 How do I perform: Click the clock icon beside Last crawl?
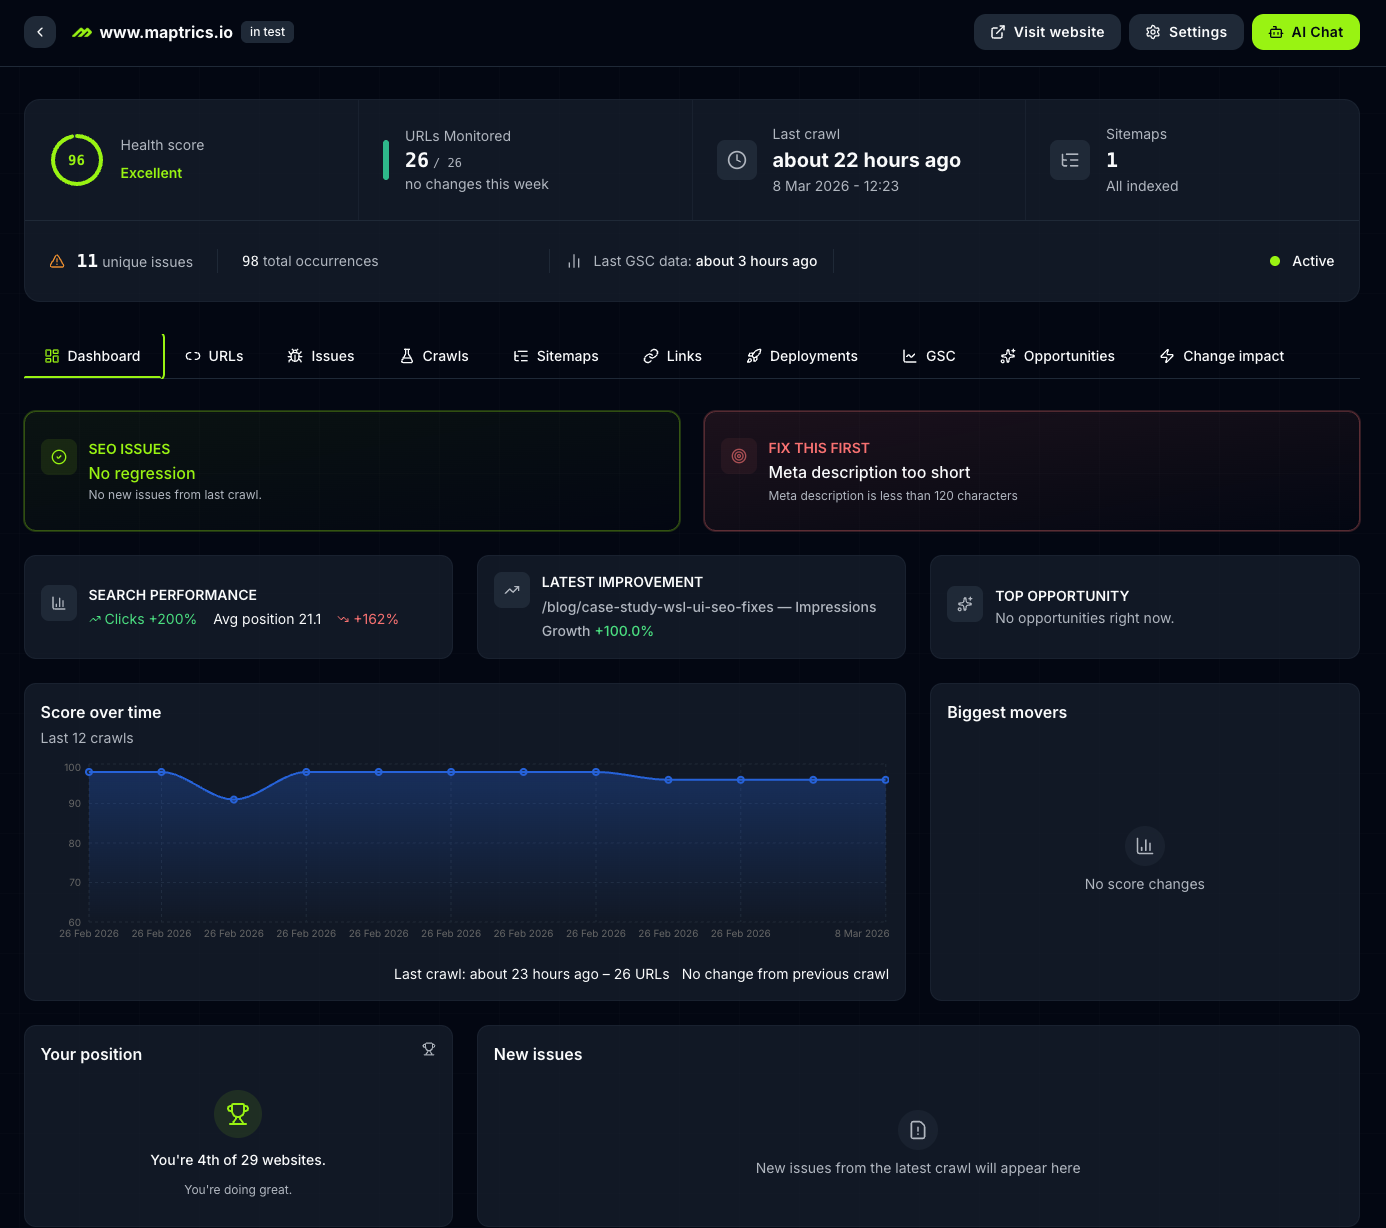737,160
